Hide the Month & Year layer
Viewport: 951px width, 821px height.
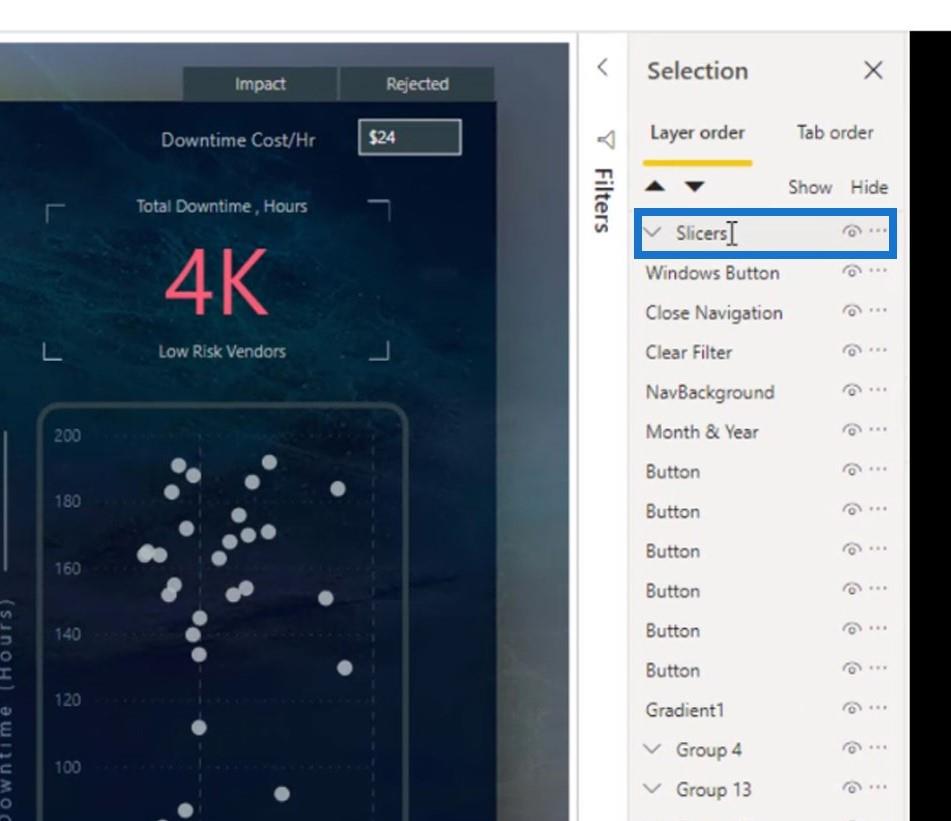point(852,431)
